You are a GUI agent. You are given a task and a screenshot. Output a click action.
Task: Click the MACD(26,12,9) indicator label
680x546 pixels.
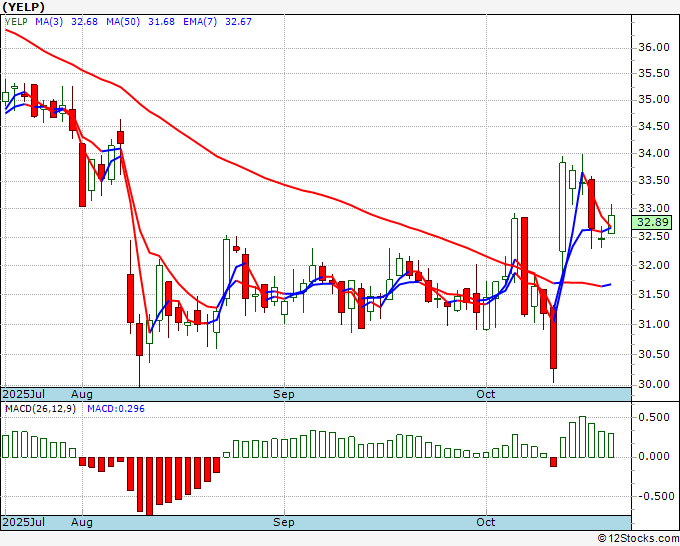coord(40,409)
